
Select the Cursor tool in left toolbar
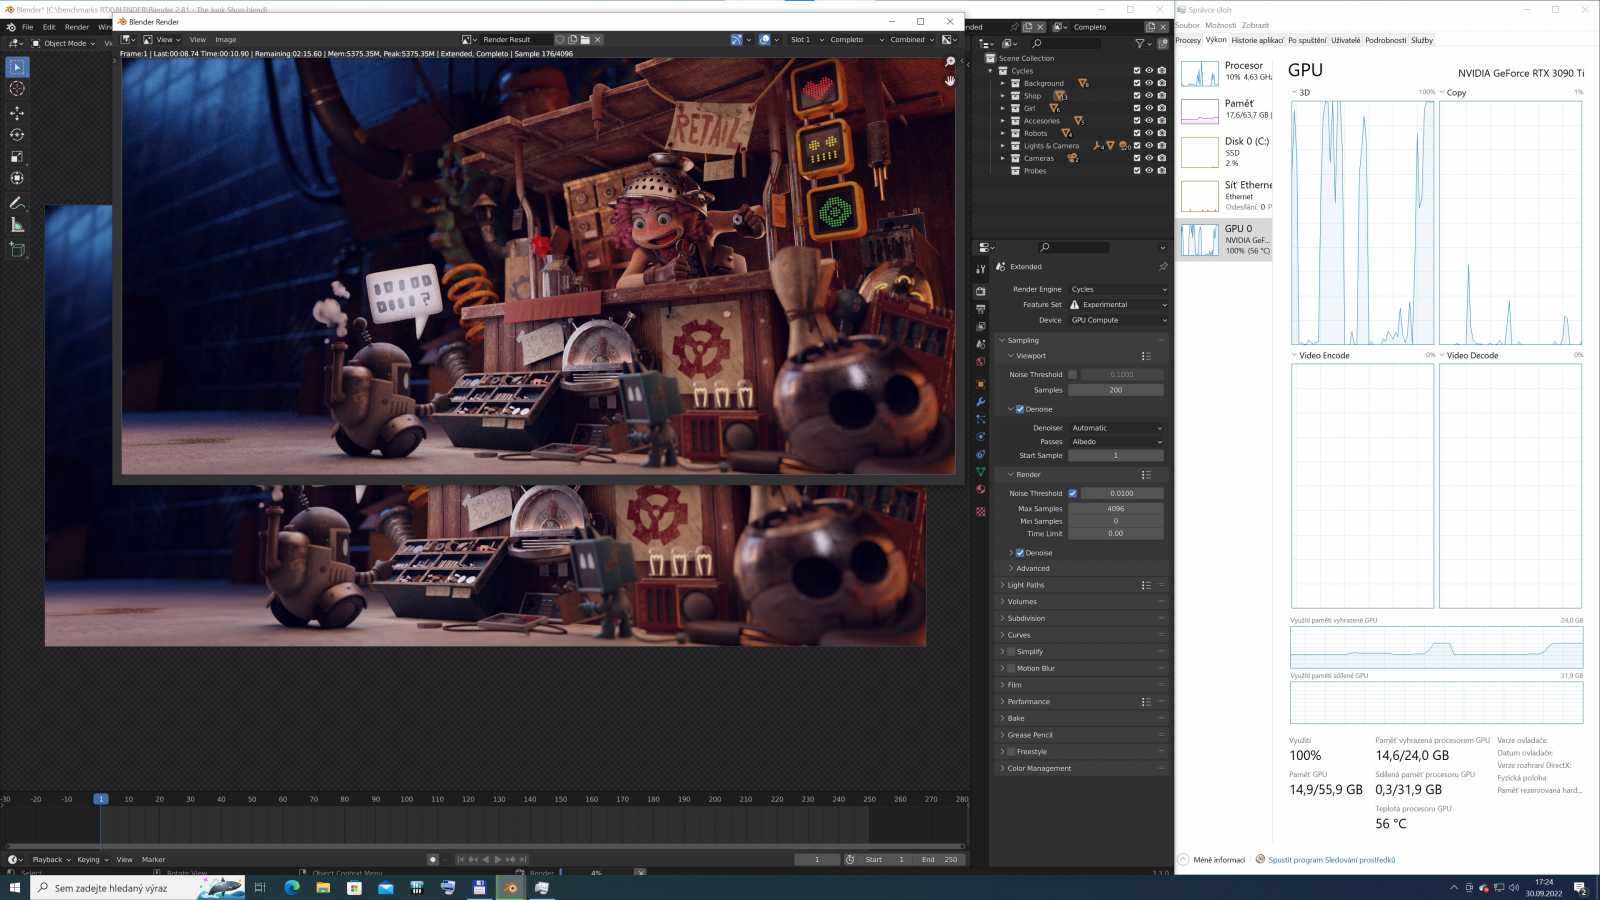point(17,89)
